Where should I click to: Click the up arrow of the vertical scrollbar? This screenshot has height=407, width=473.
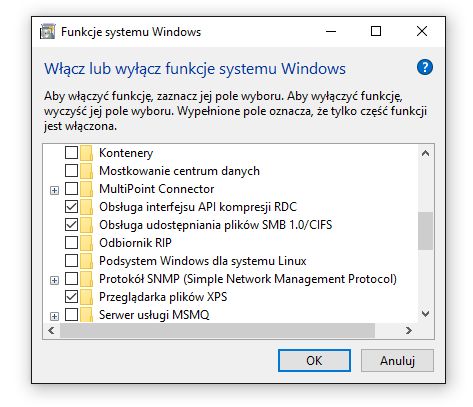coord(425,153)
